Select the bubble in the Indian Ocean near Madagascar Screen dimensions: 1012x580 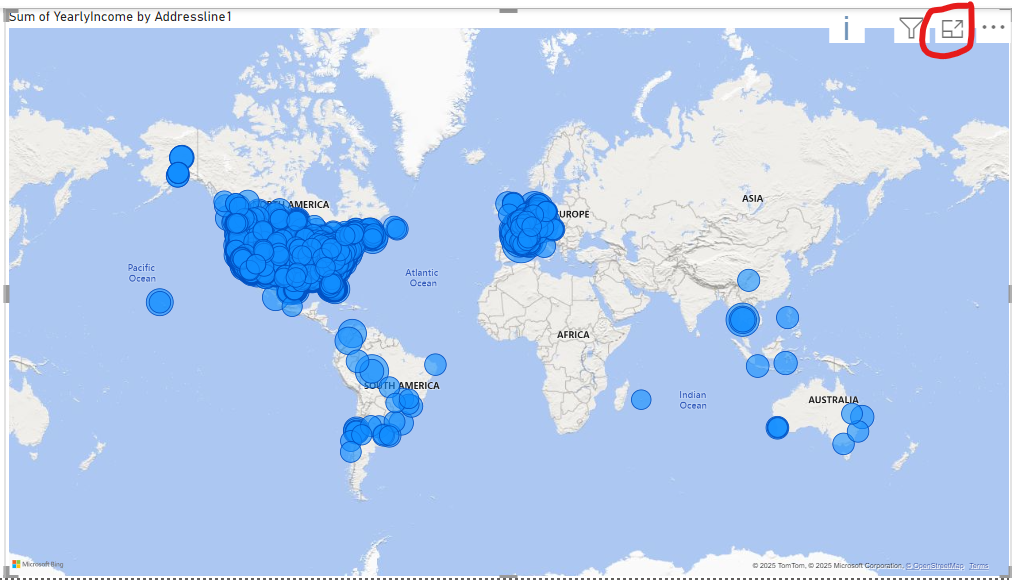click(641, 400)
